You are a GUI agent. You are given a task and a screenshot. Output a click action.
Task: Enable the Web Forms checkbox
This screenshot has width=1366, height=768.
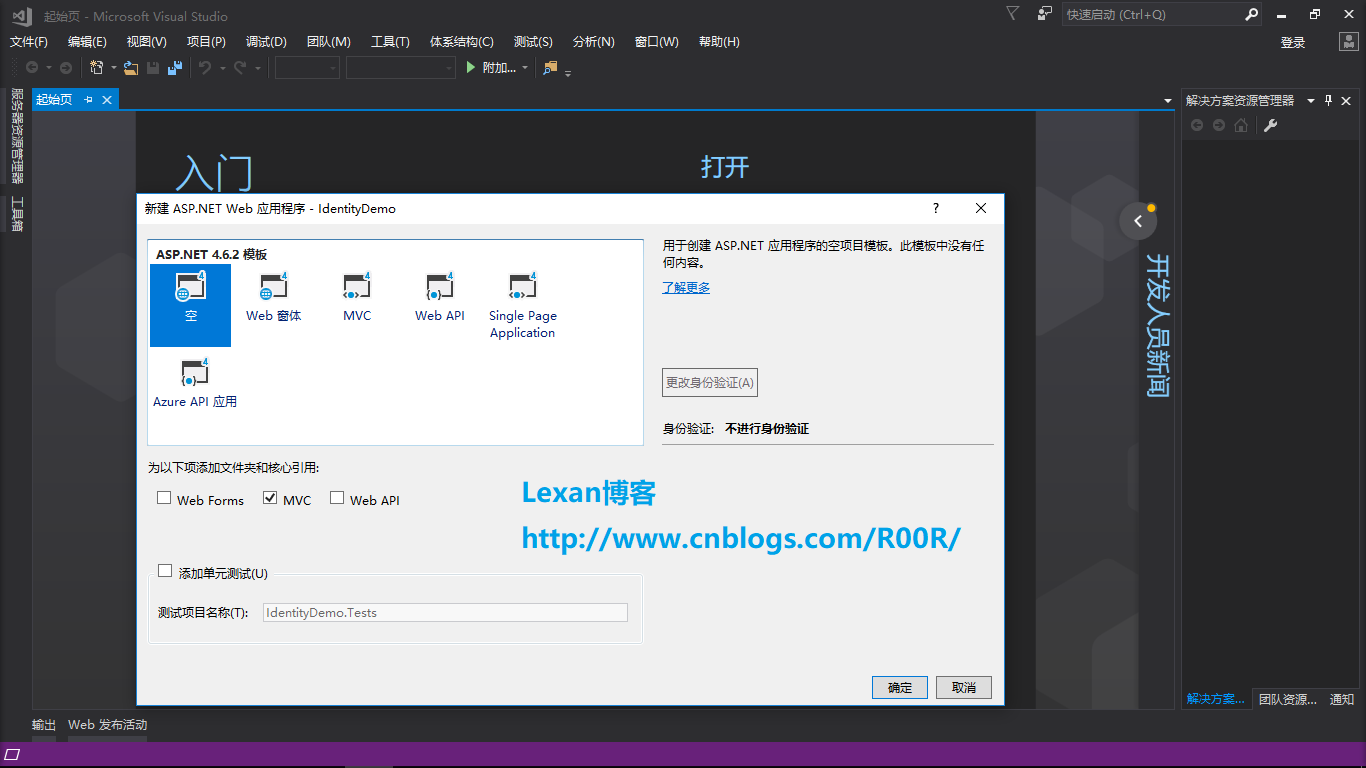(164, 498)
